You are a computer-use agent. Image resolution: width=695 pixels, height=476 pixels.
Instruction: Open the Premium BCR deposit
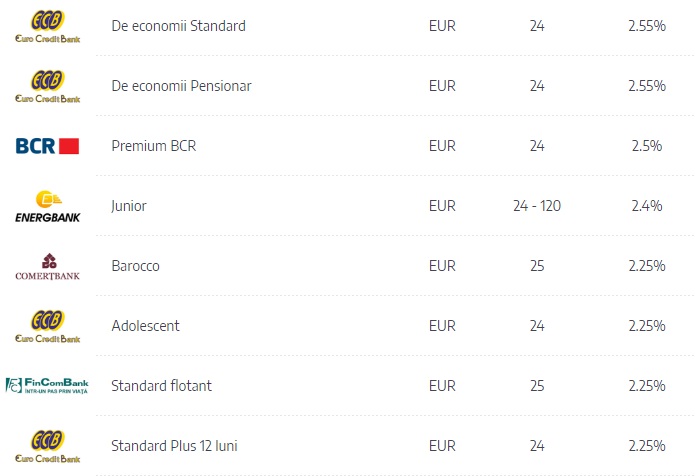pos(154,146)
